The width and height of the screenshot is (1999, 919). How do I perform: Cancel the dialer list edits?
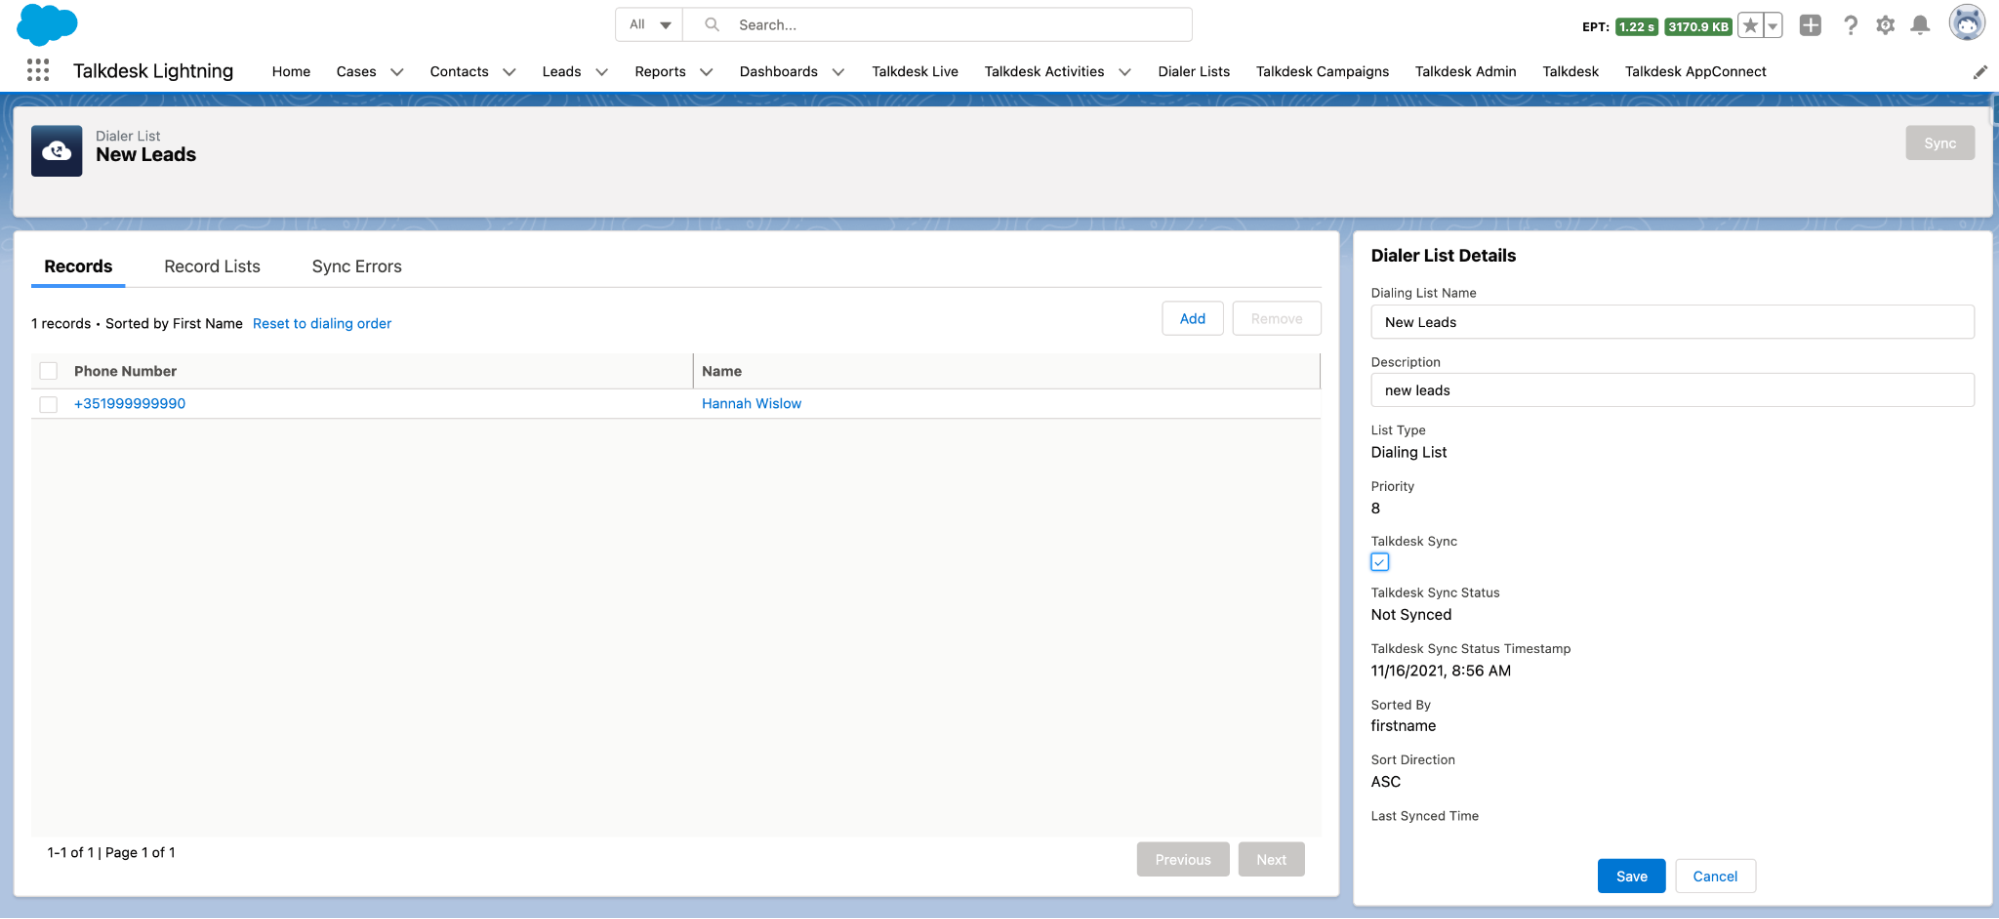point(1715,877)
